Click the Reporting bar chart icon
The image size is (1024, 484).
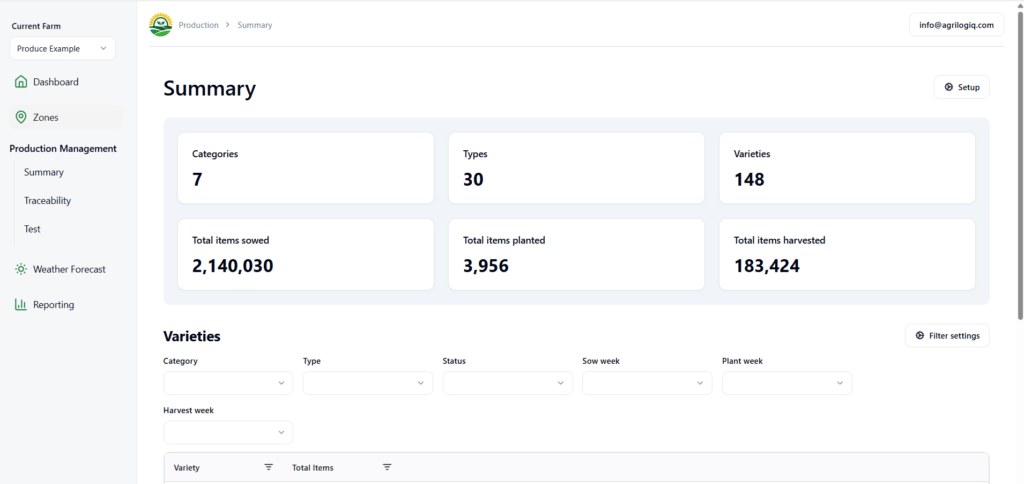point(21,305)
